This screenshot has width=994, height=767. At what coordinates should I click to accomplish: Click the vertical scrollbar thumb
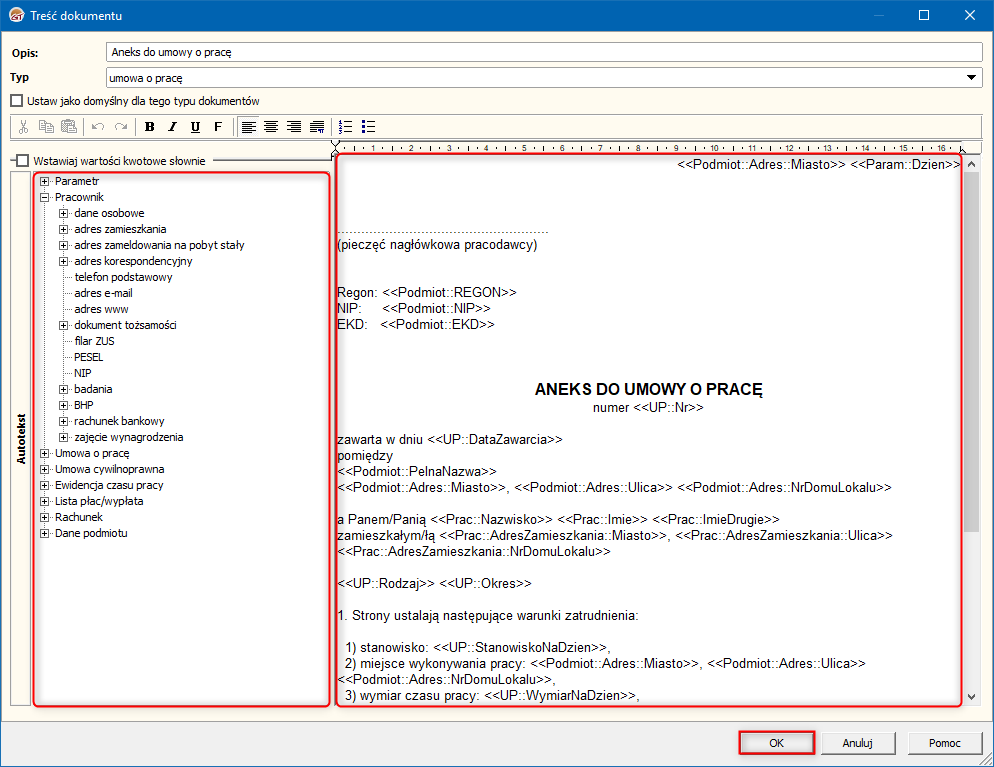click(x=971, y=352)
